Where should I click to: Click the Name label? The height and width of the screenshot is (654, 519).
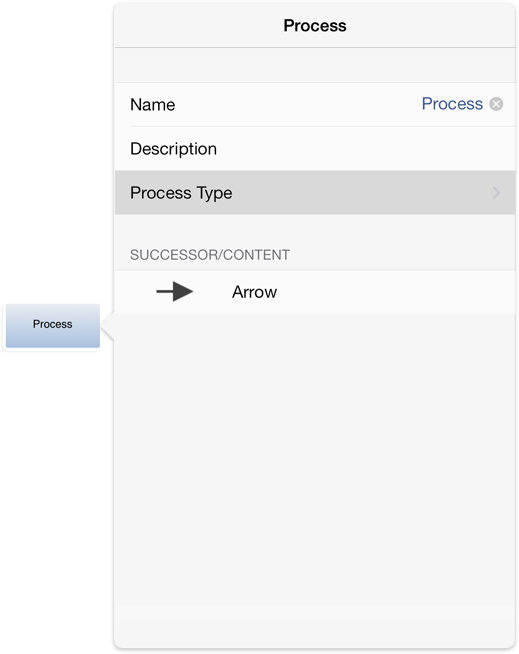(x=153, y=105)
